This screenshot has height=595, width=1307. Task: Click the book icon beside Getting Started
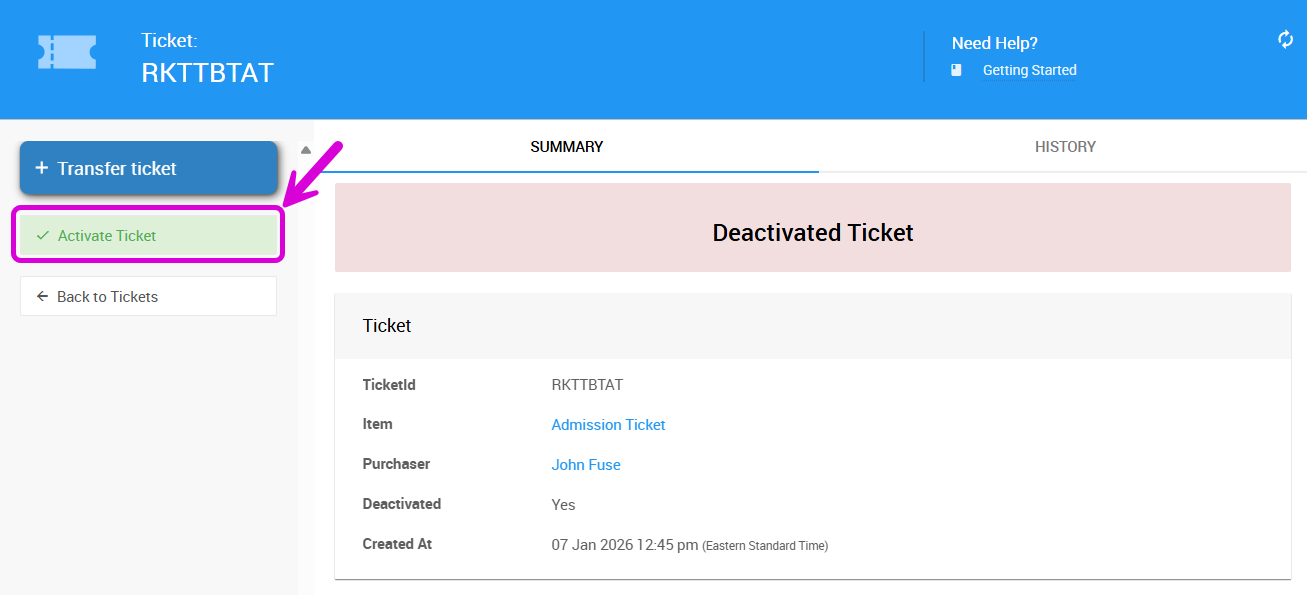point(956,70)
